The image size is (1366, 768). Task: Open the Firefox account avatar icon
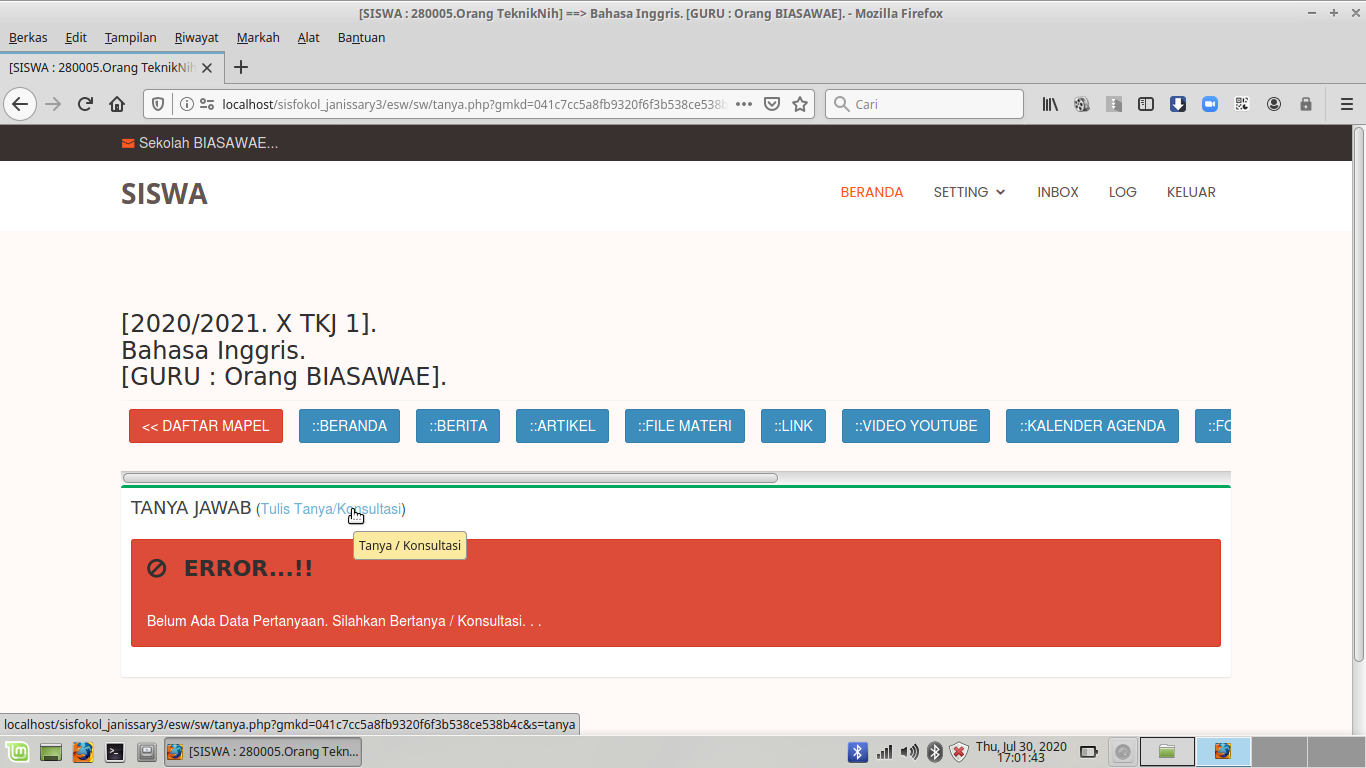coord(1274,104)
